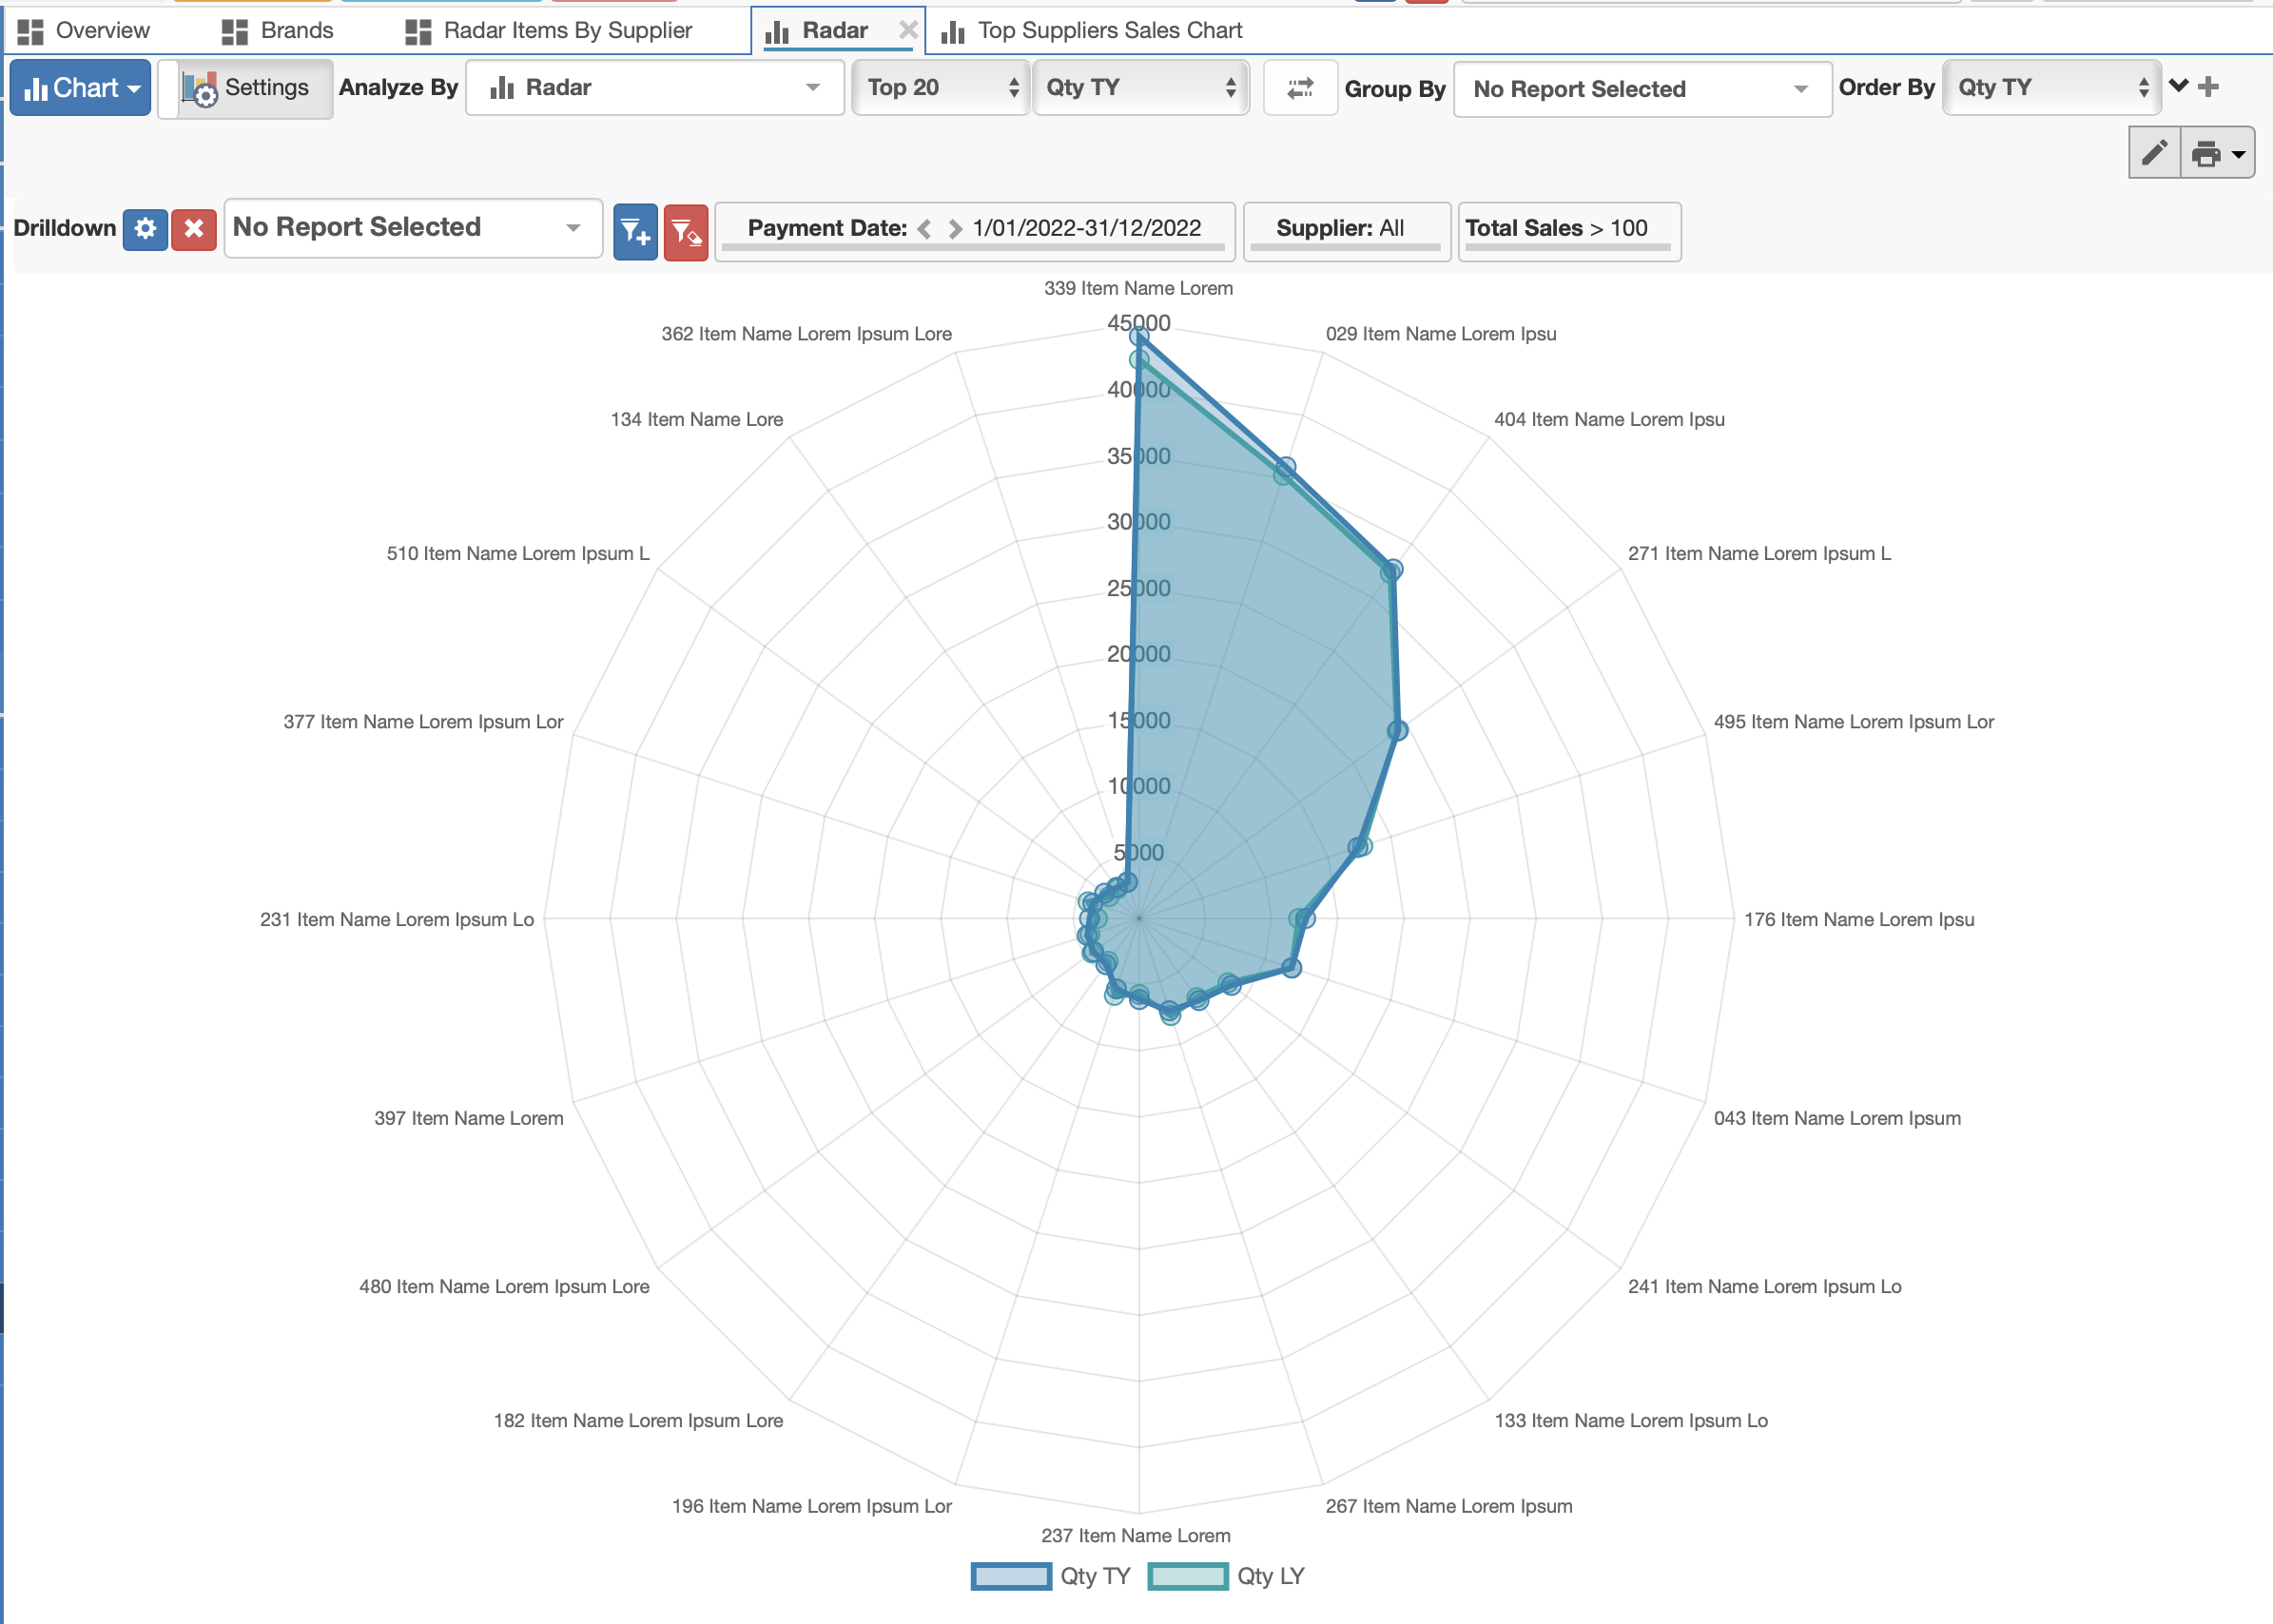Click the label 377 Item Name Lorem Ipsum Lor

(423, 722)
